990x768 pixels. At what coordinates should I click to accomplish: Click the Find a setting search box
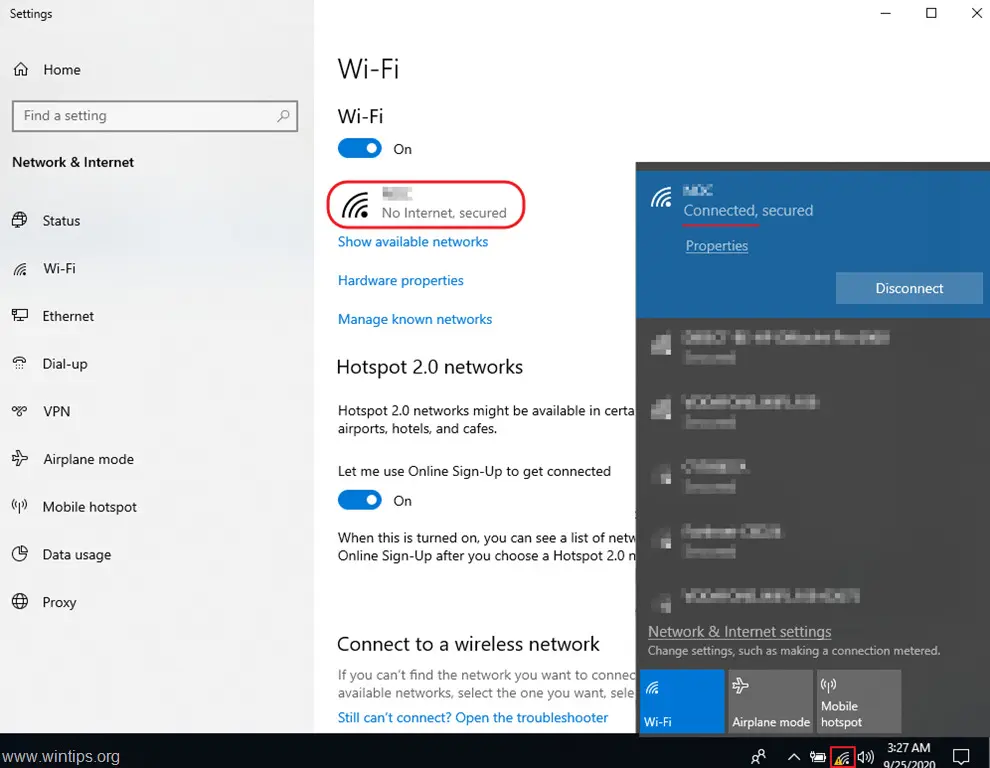(x=155, y=116)
